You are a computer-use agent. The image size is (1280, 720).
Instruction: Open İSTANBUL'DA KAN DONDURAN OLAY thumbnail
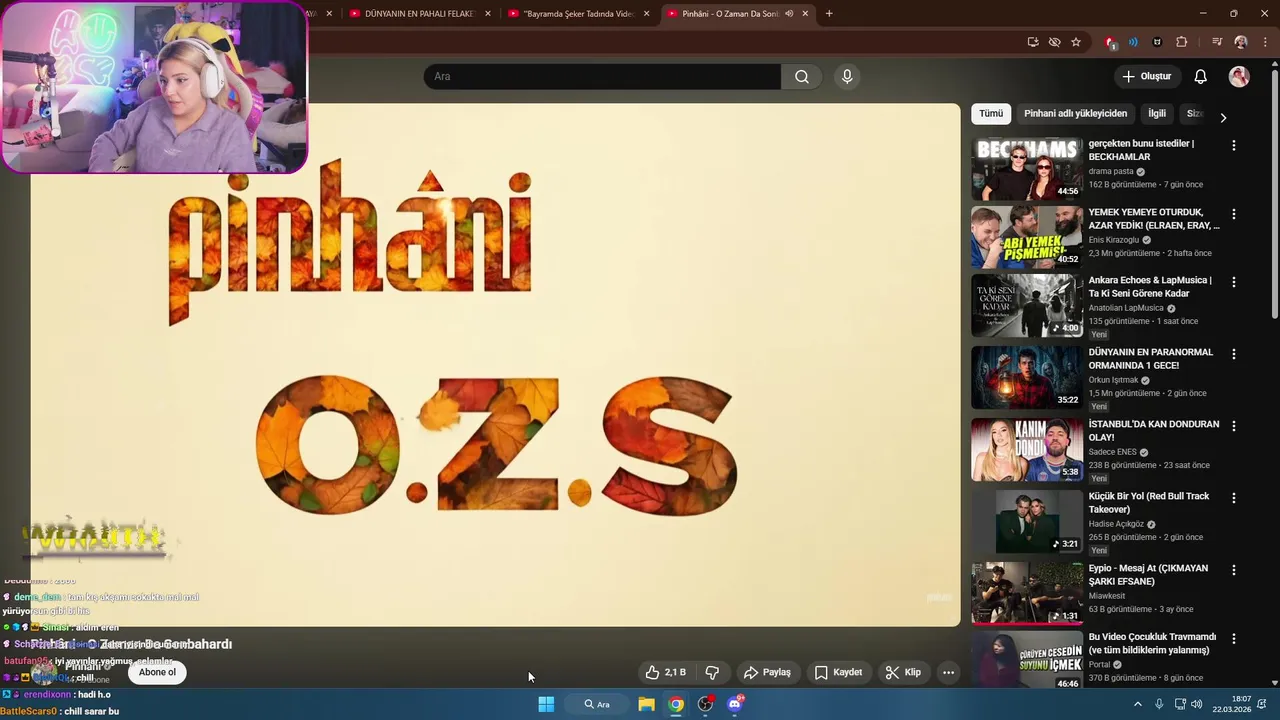point(1027,449)
